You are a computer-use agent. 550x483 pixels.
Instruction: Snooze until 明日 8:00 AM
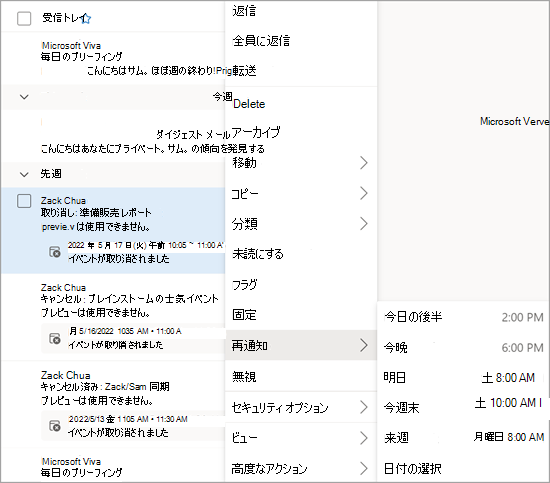[x=463, y=378]
